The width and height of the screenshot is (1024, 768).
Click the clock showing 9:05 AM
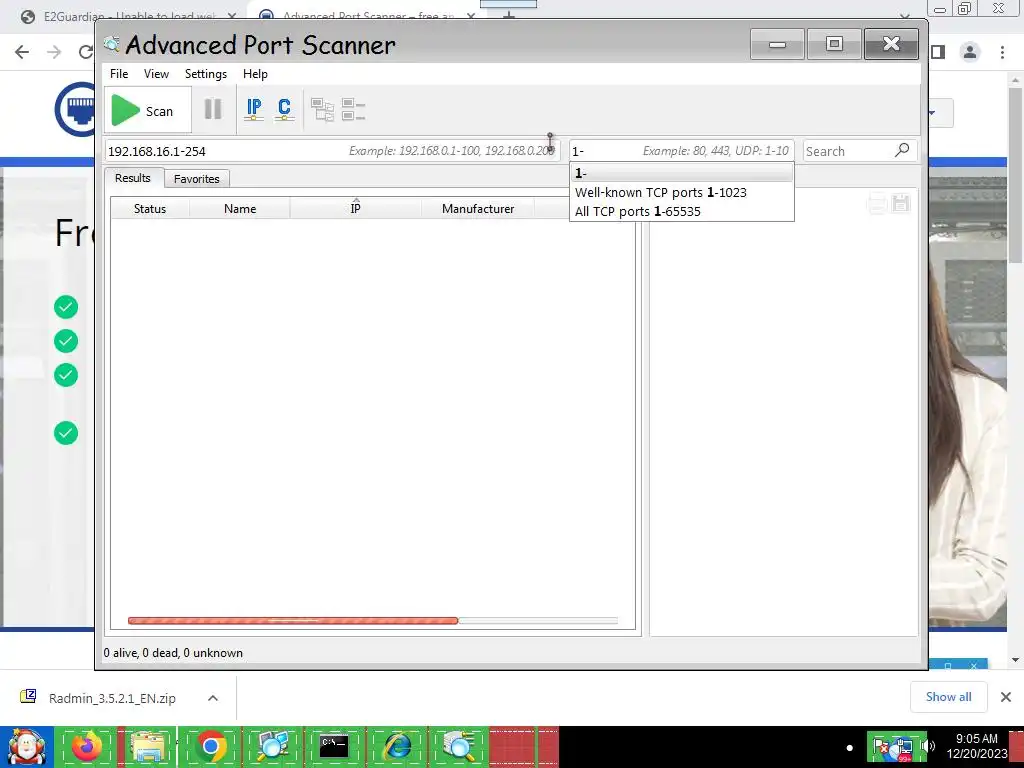(976, 746)
